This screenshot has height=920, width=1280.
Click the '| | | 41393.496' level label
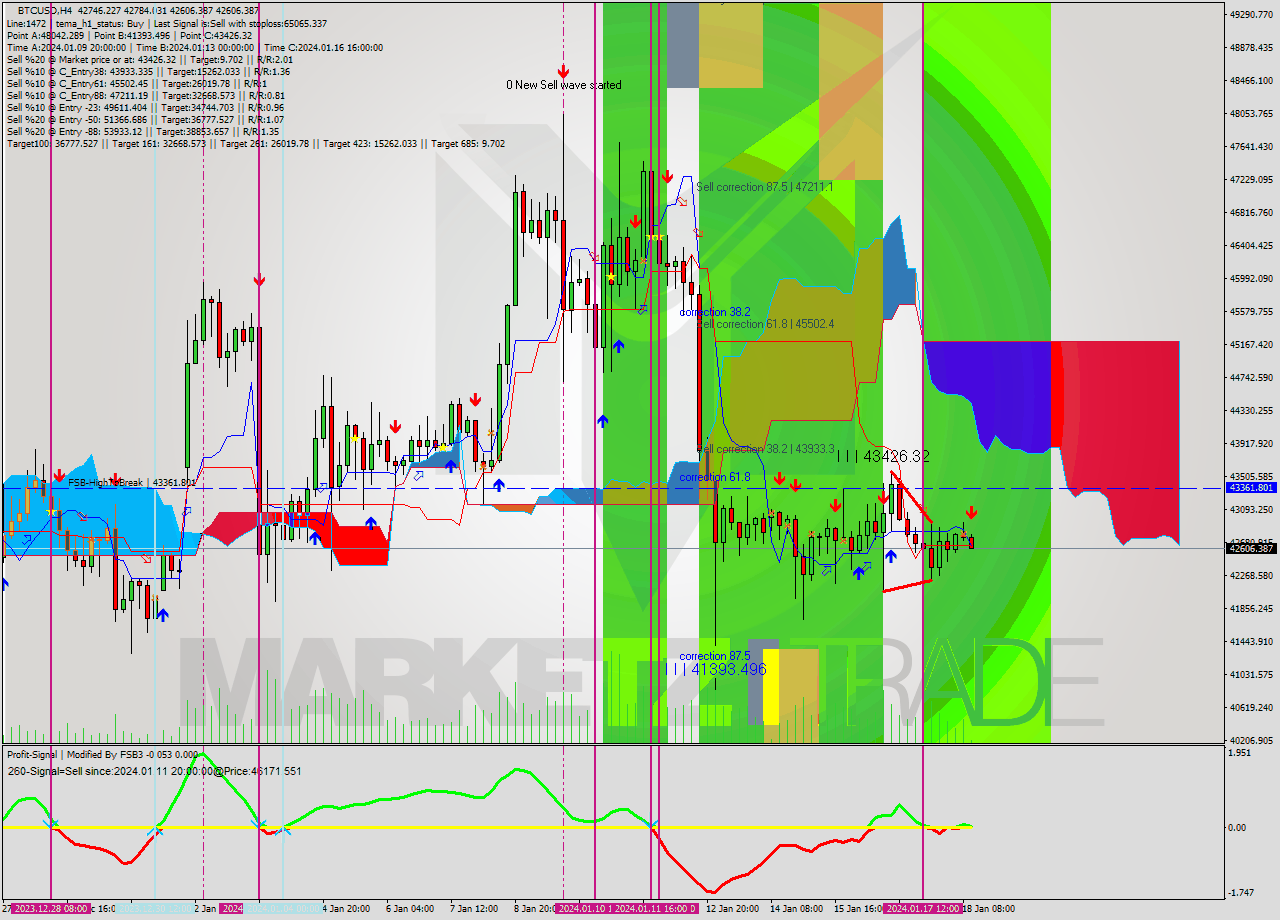pos(716,669)
